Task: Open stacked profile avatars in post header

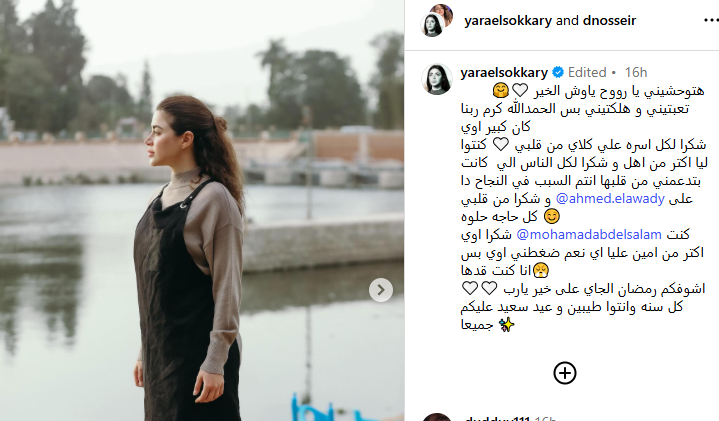Action: 437,20
